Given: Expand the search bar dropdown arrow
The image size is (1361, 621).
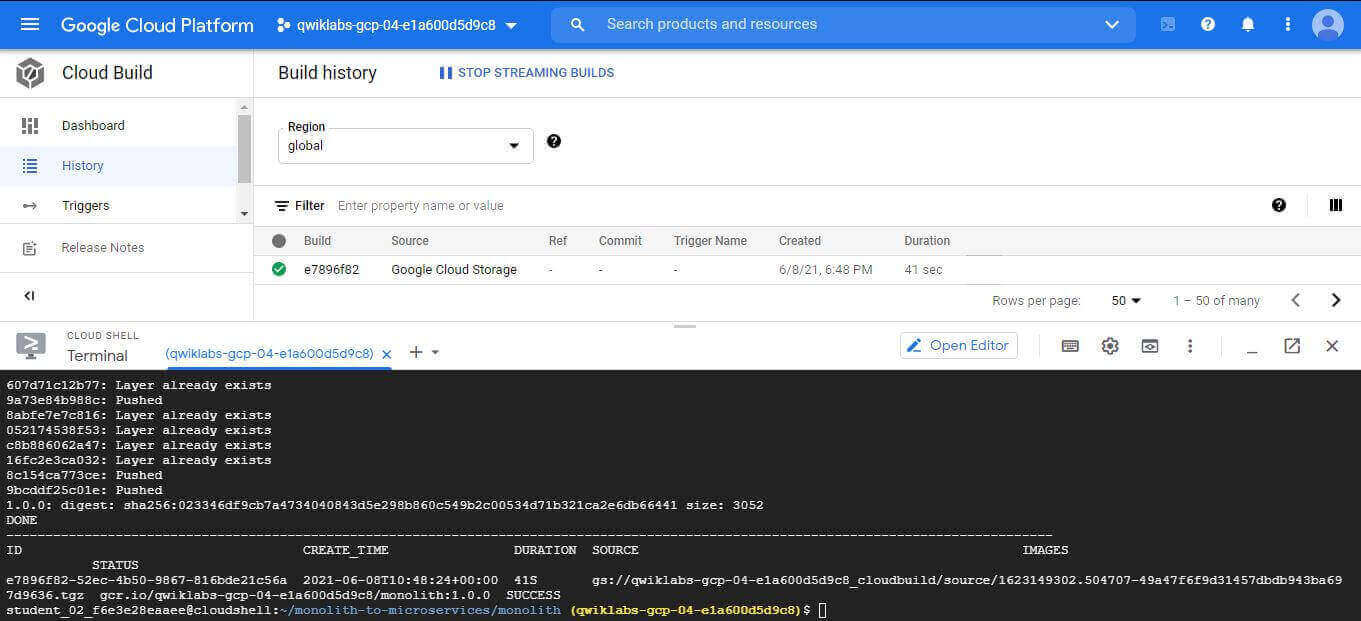Looking at the screenshot, I should [x=1112, y=25].
